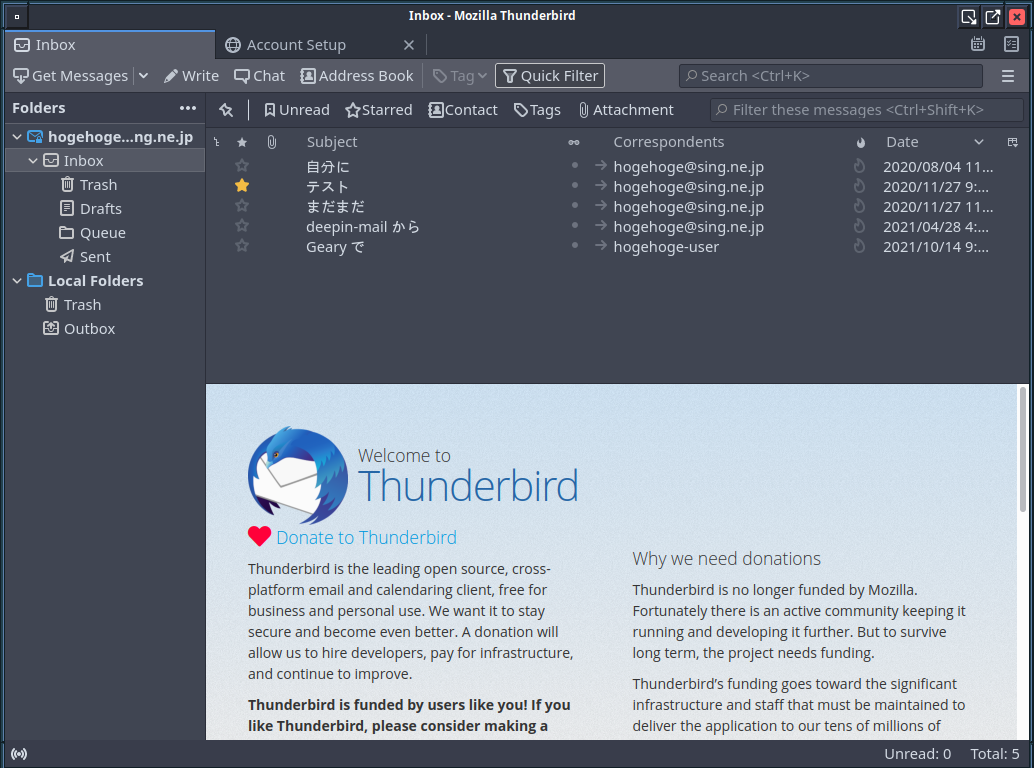The height and width of the screenshot is (768, 1034).
Task: Open Get Messages dropdown arrow
Action: click(x=143, y=76)
